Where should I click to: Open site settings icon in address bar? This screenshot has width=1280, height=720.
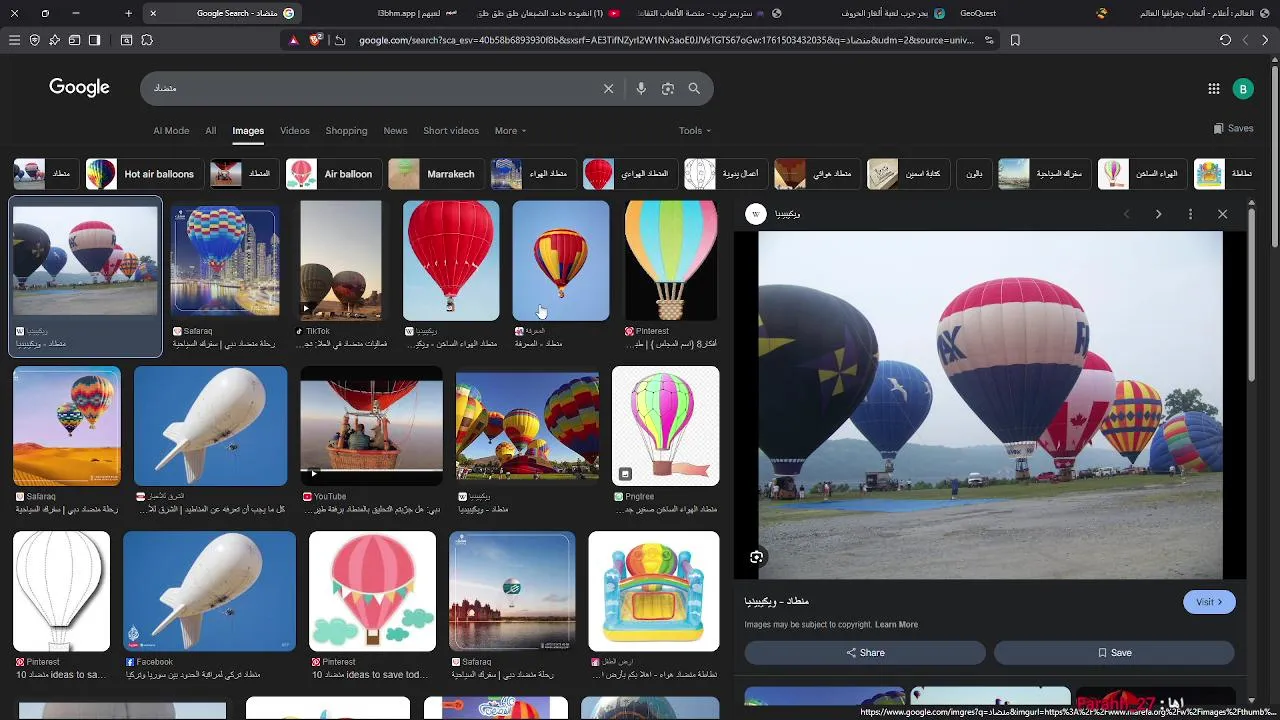[989, 40]
